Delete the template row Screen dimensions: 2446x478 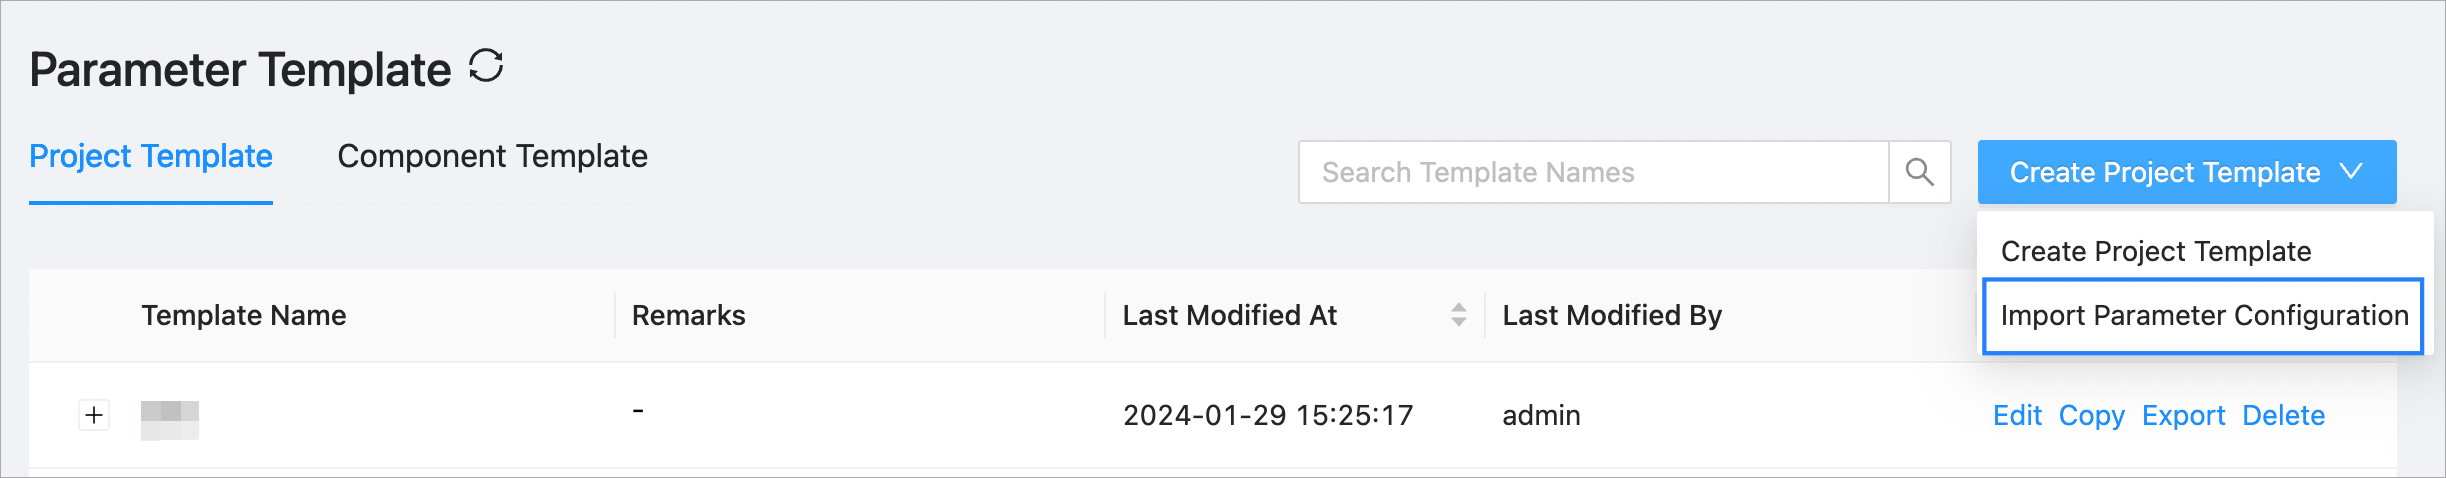2283,415
